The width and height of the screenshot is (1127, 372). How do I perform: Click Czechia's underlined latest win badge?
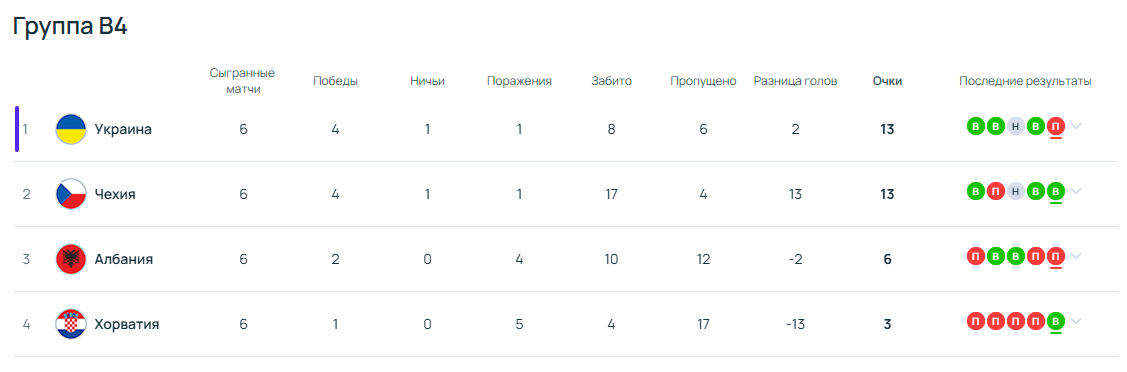coord(1056,191)
